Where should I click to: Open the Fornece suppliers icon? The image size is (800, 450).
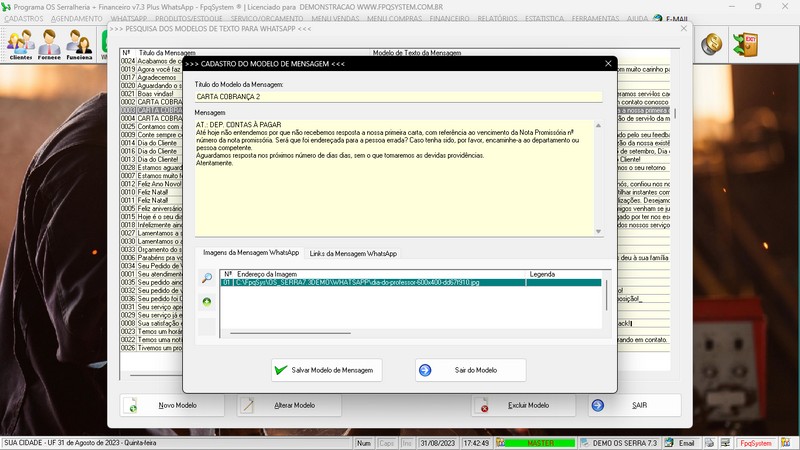tap(49, 44)
